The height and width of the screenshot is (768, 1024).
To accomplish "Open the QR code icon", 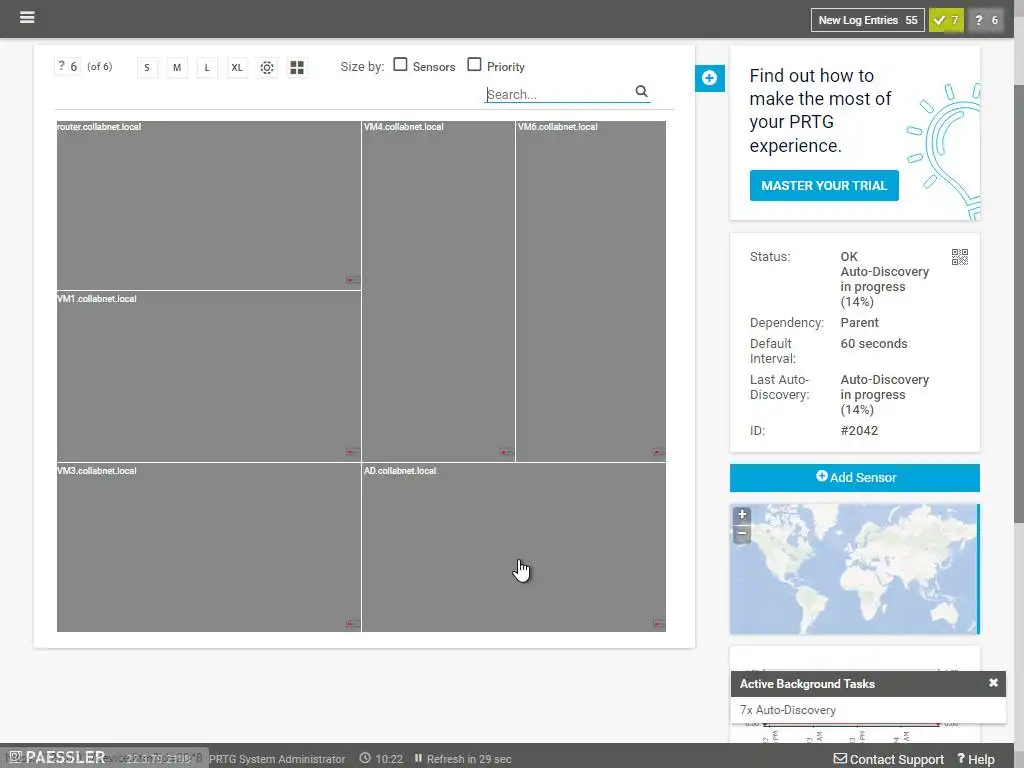I will click(959, 257).
